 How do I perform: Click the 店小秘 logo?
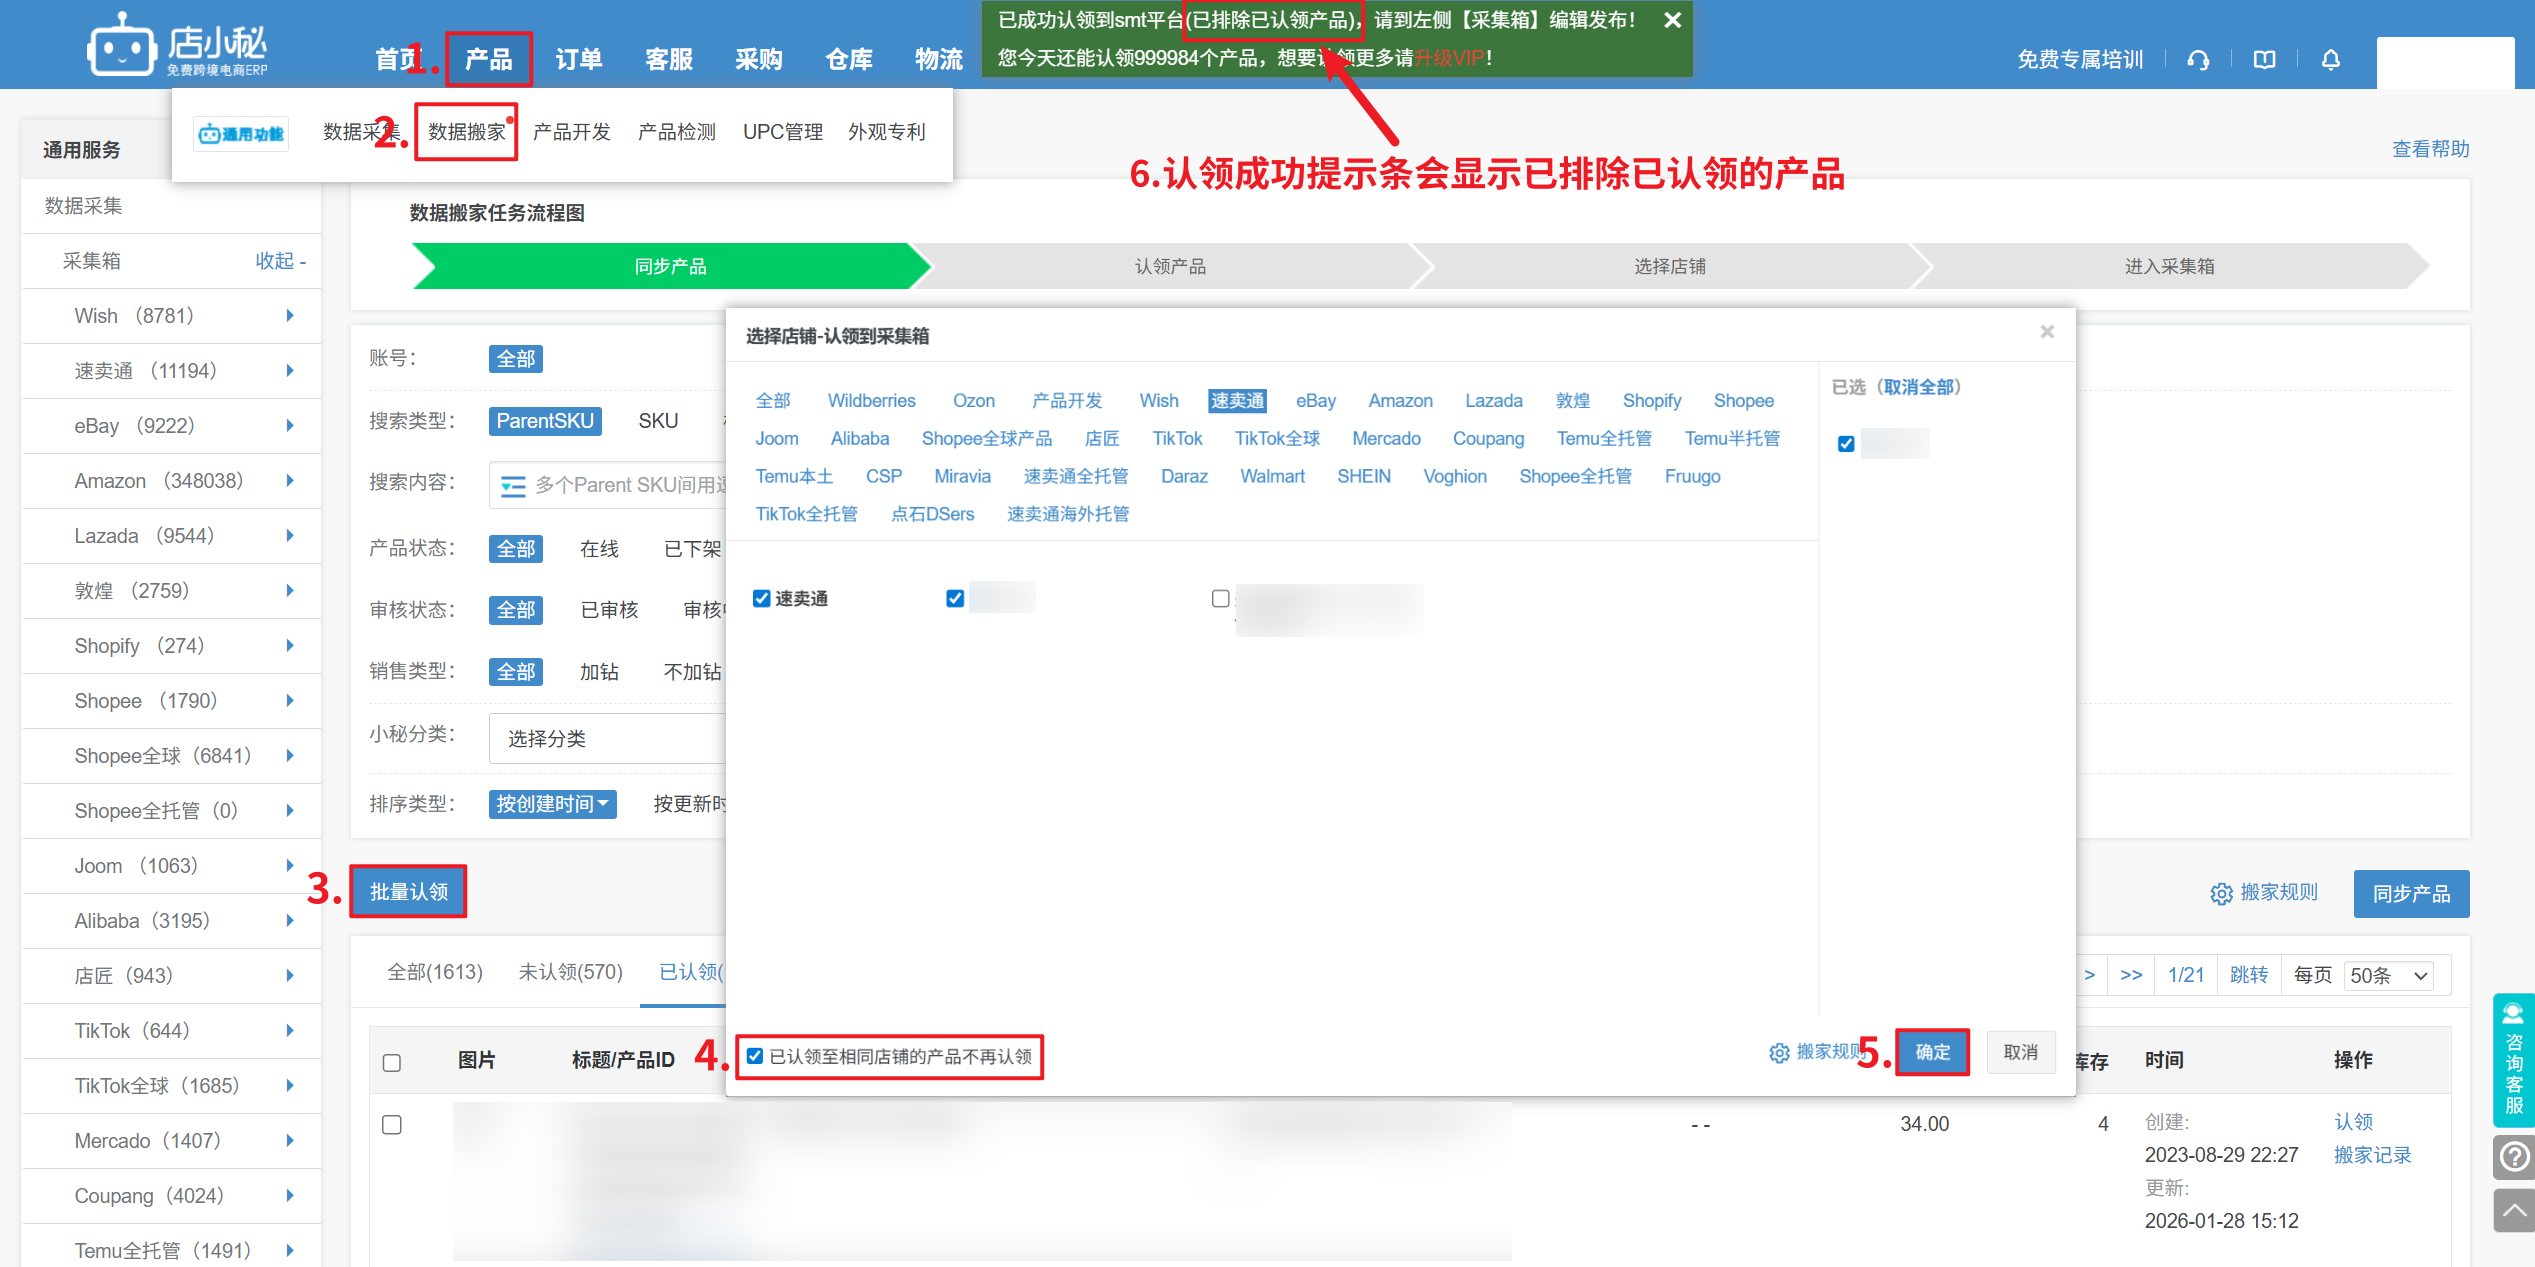pos(178,46)
